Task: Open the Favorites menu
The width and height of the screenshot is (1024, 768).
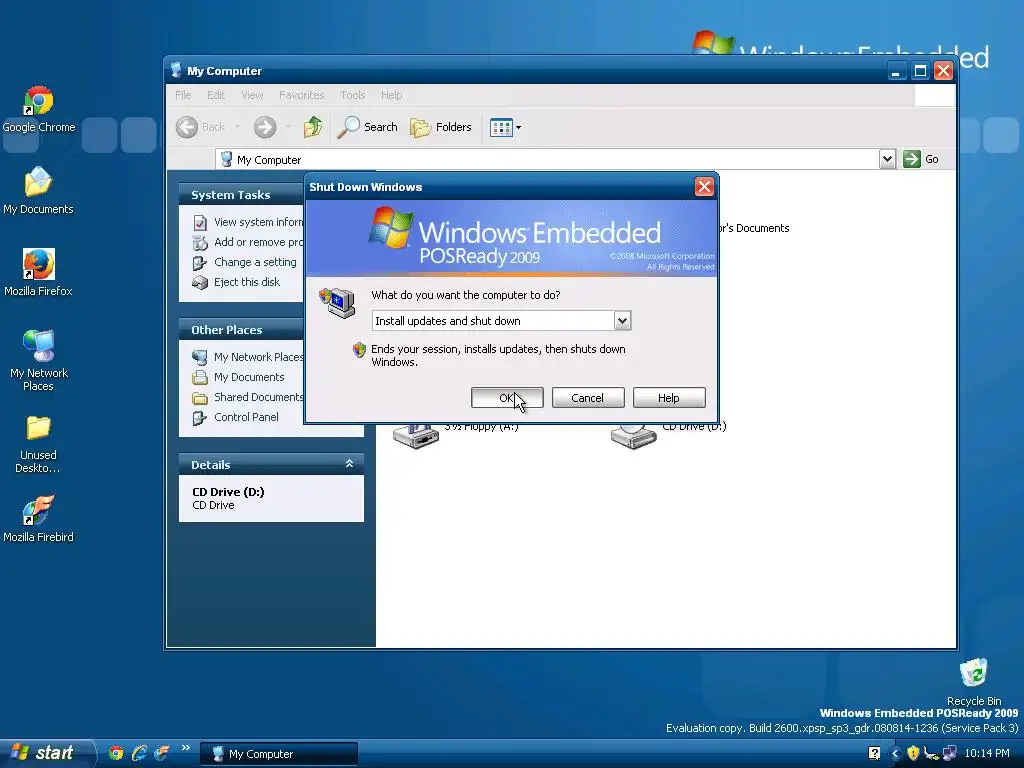Action: [301, 95]
